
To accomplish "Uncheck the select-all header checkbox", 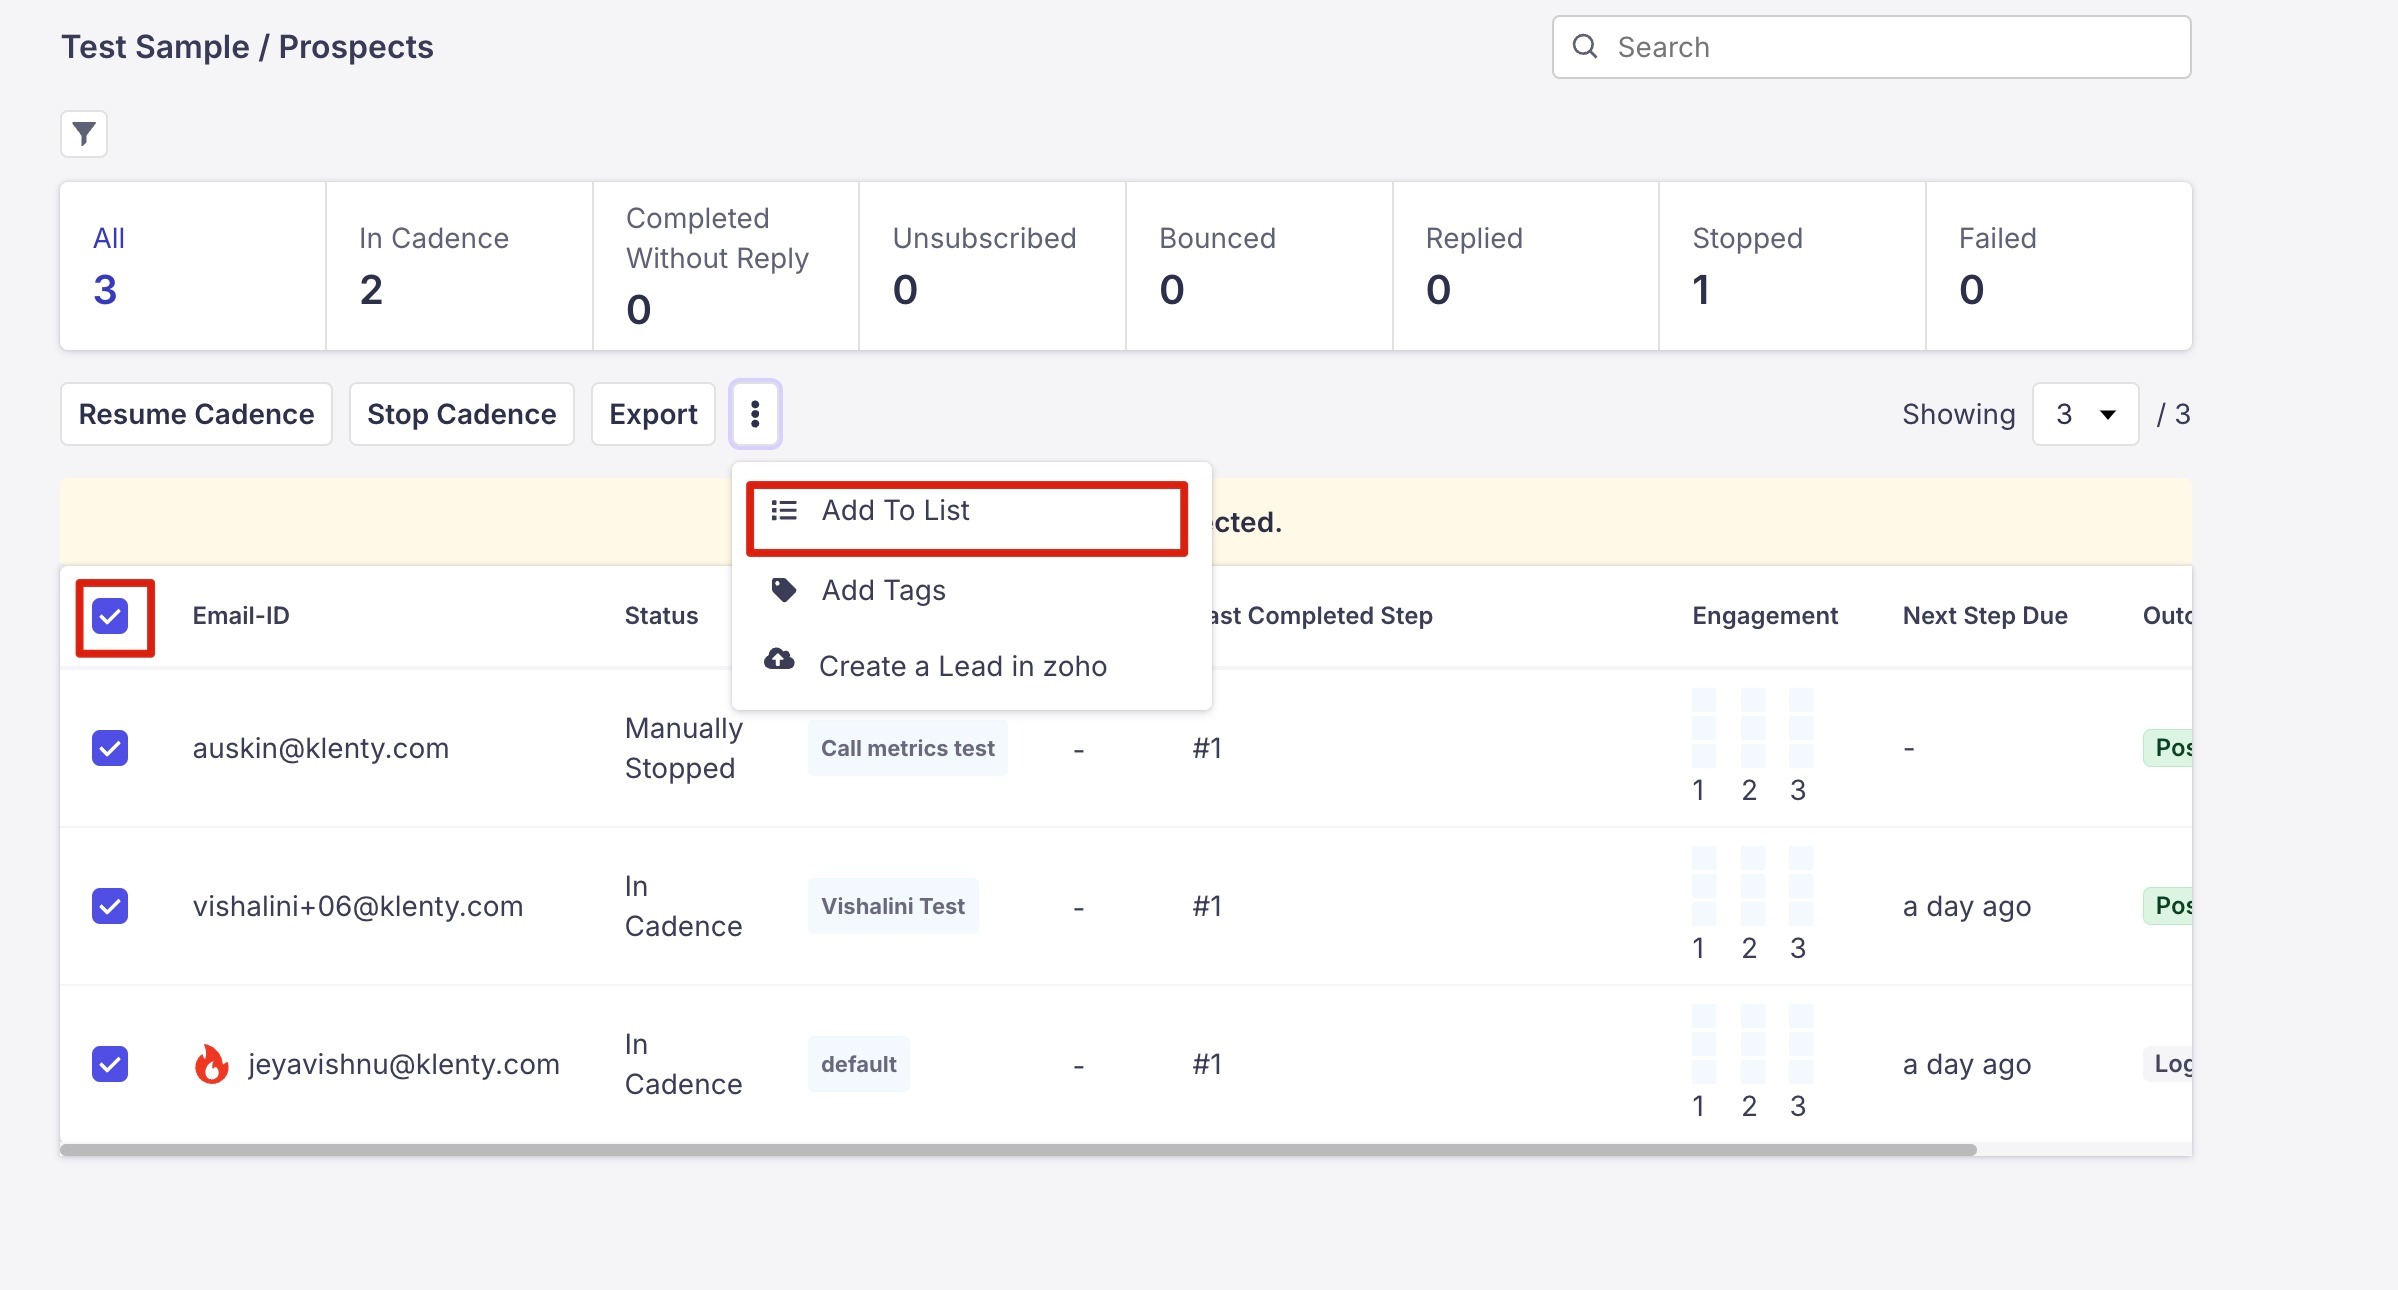I will click(110, 616).
